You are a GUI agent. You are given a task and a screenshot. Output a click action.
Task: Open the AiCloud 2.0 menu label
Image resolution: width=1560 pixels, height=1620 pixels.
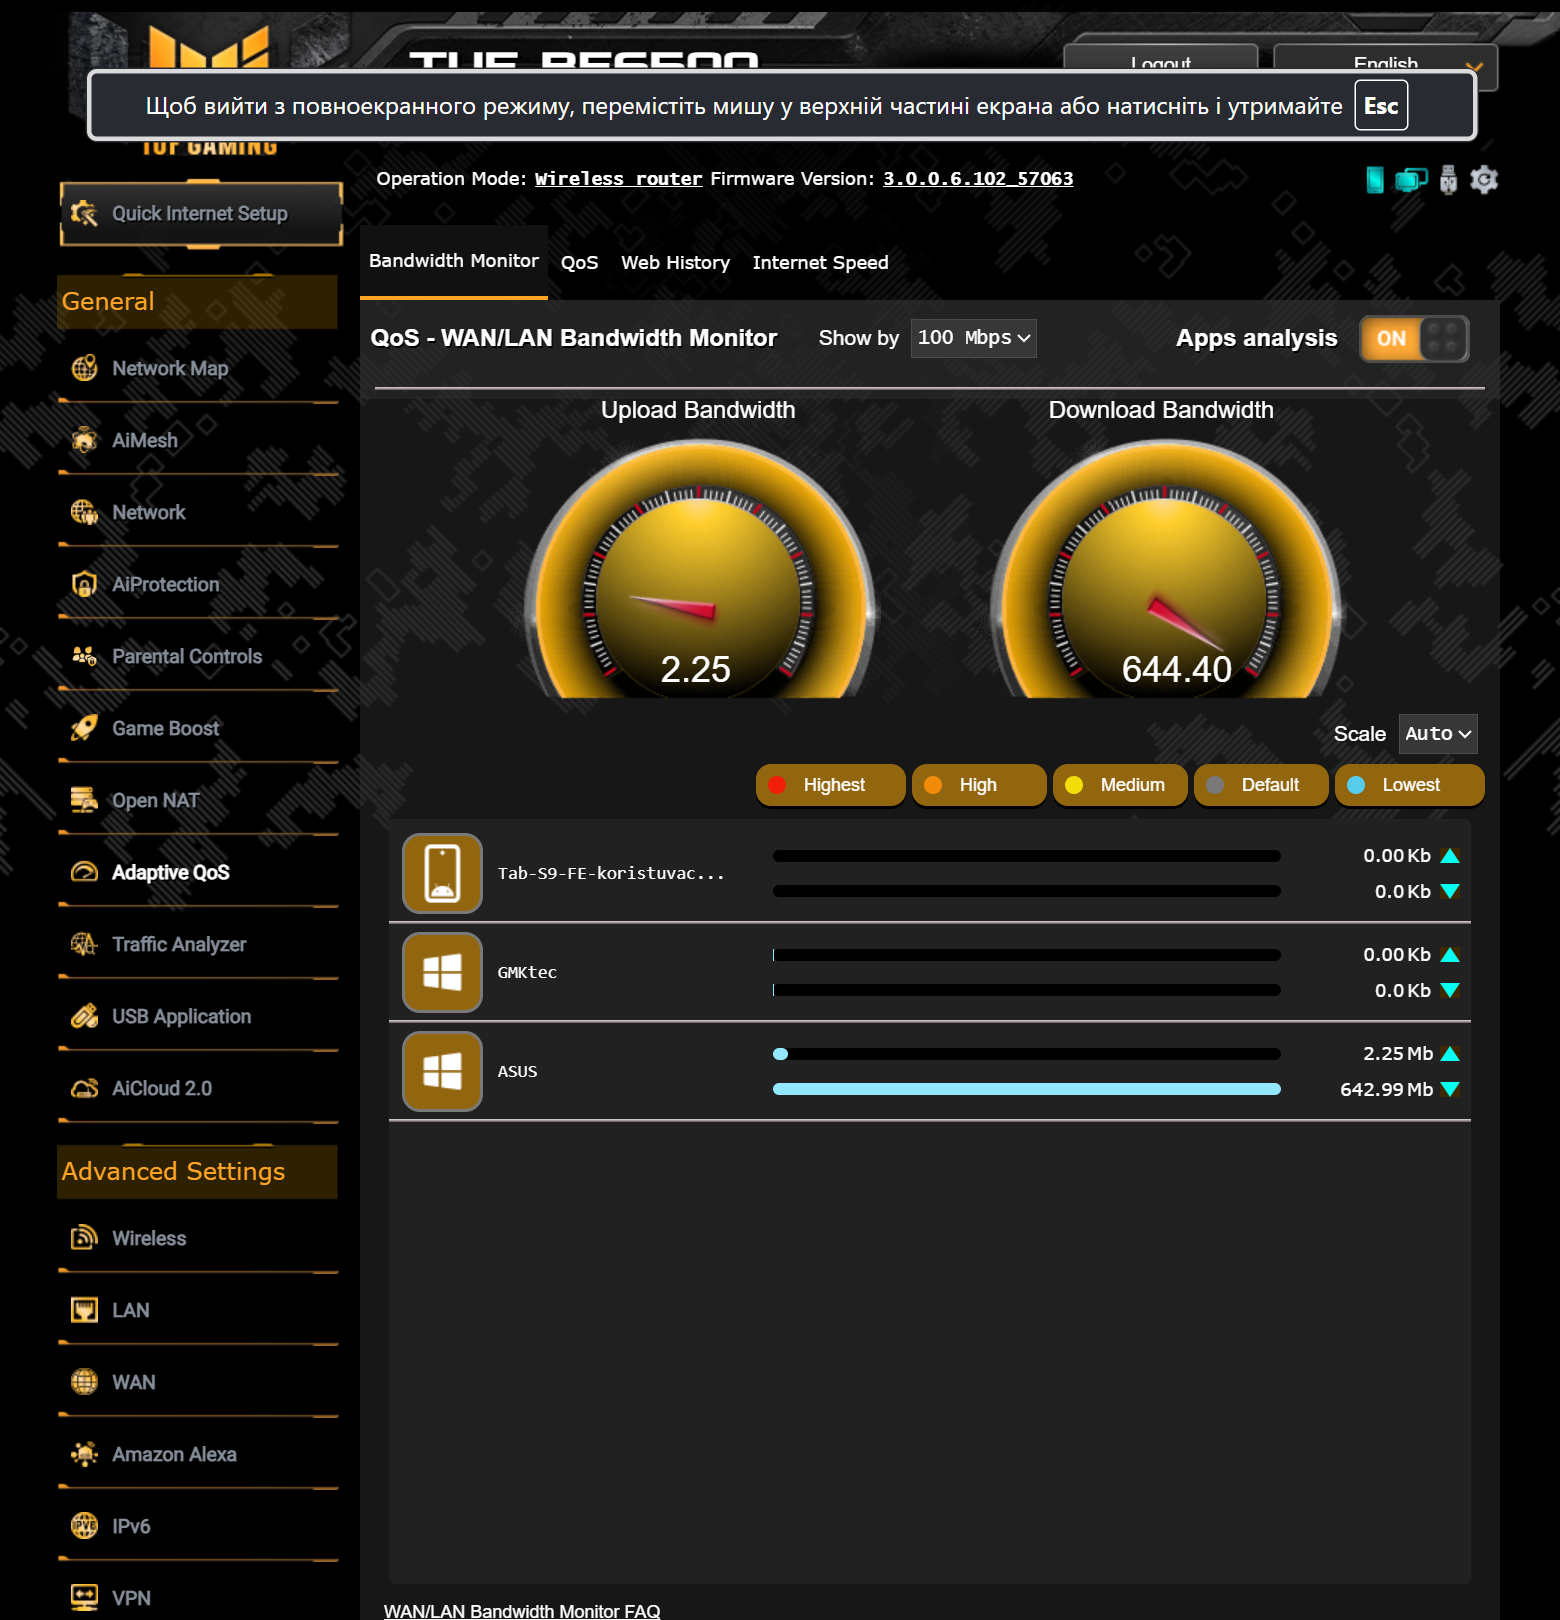click(x=162, y=1088)
